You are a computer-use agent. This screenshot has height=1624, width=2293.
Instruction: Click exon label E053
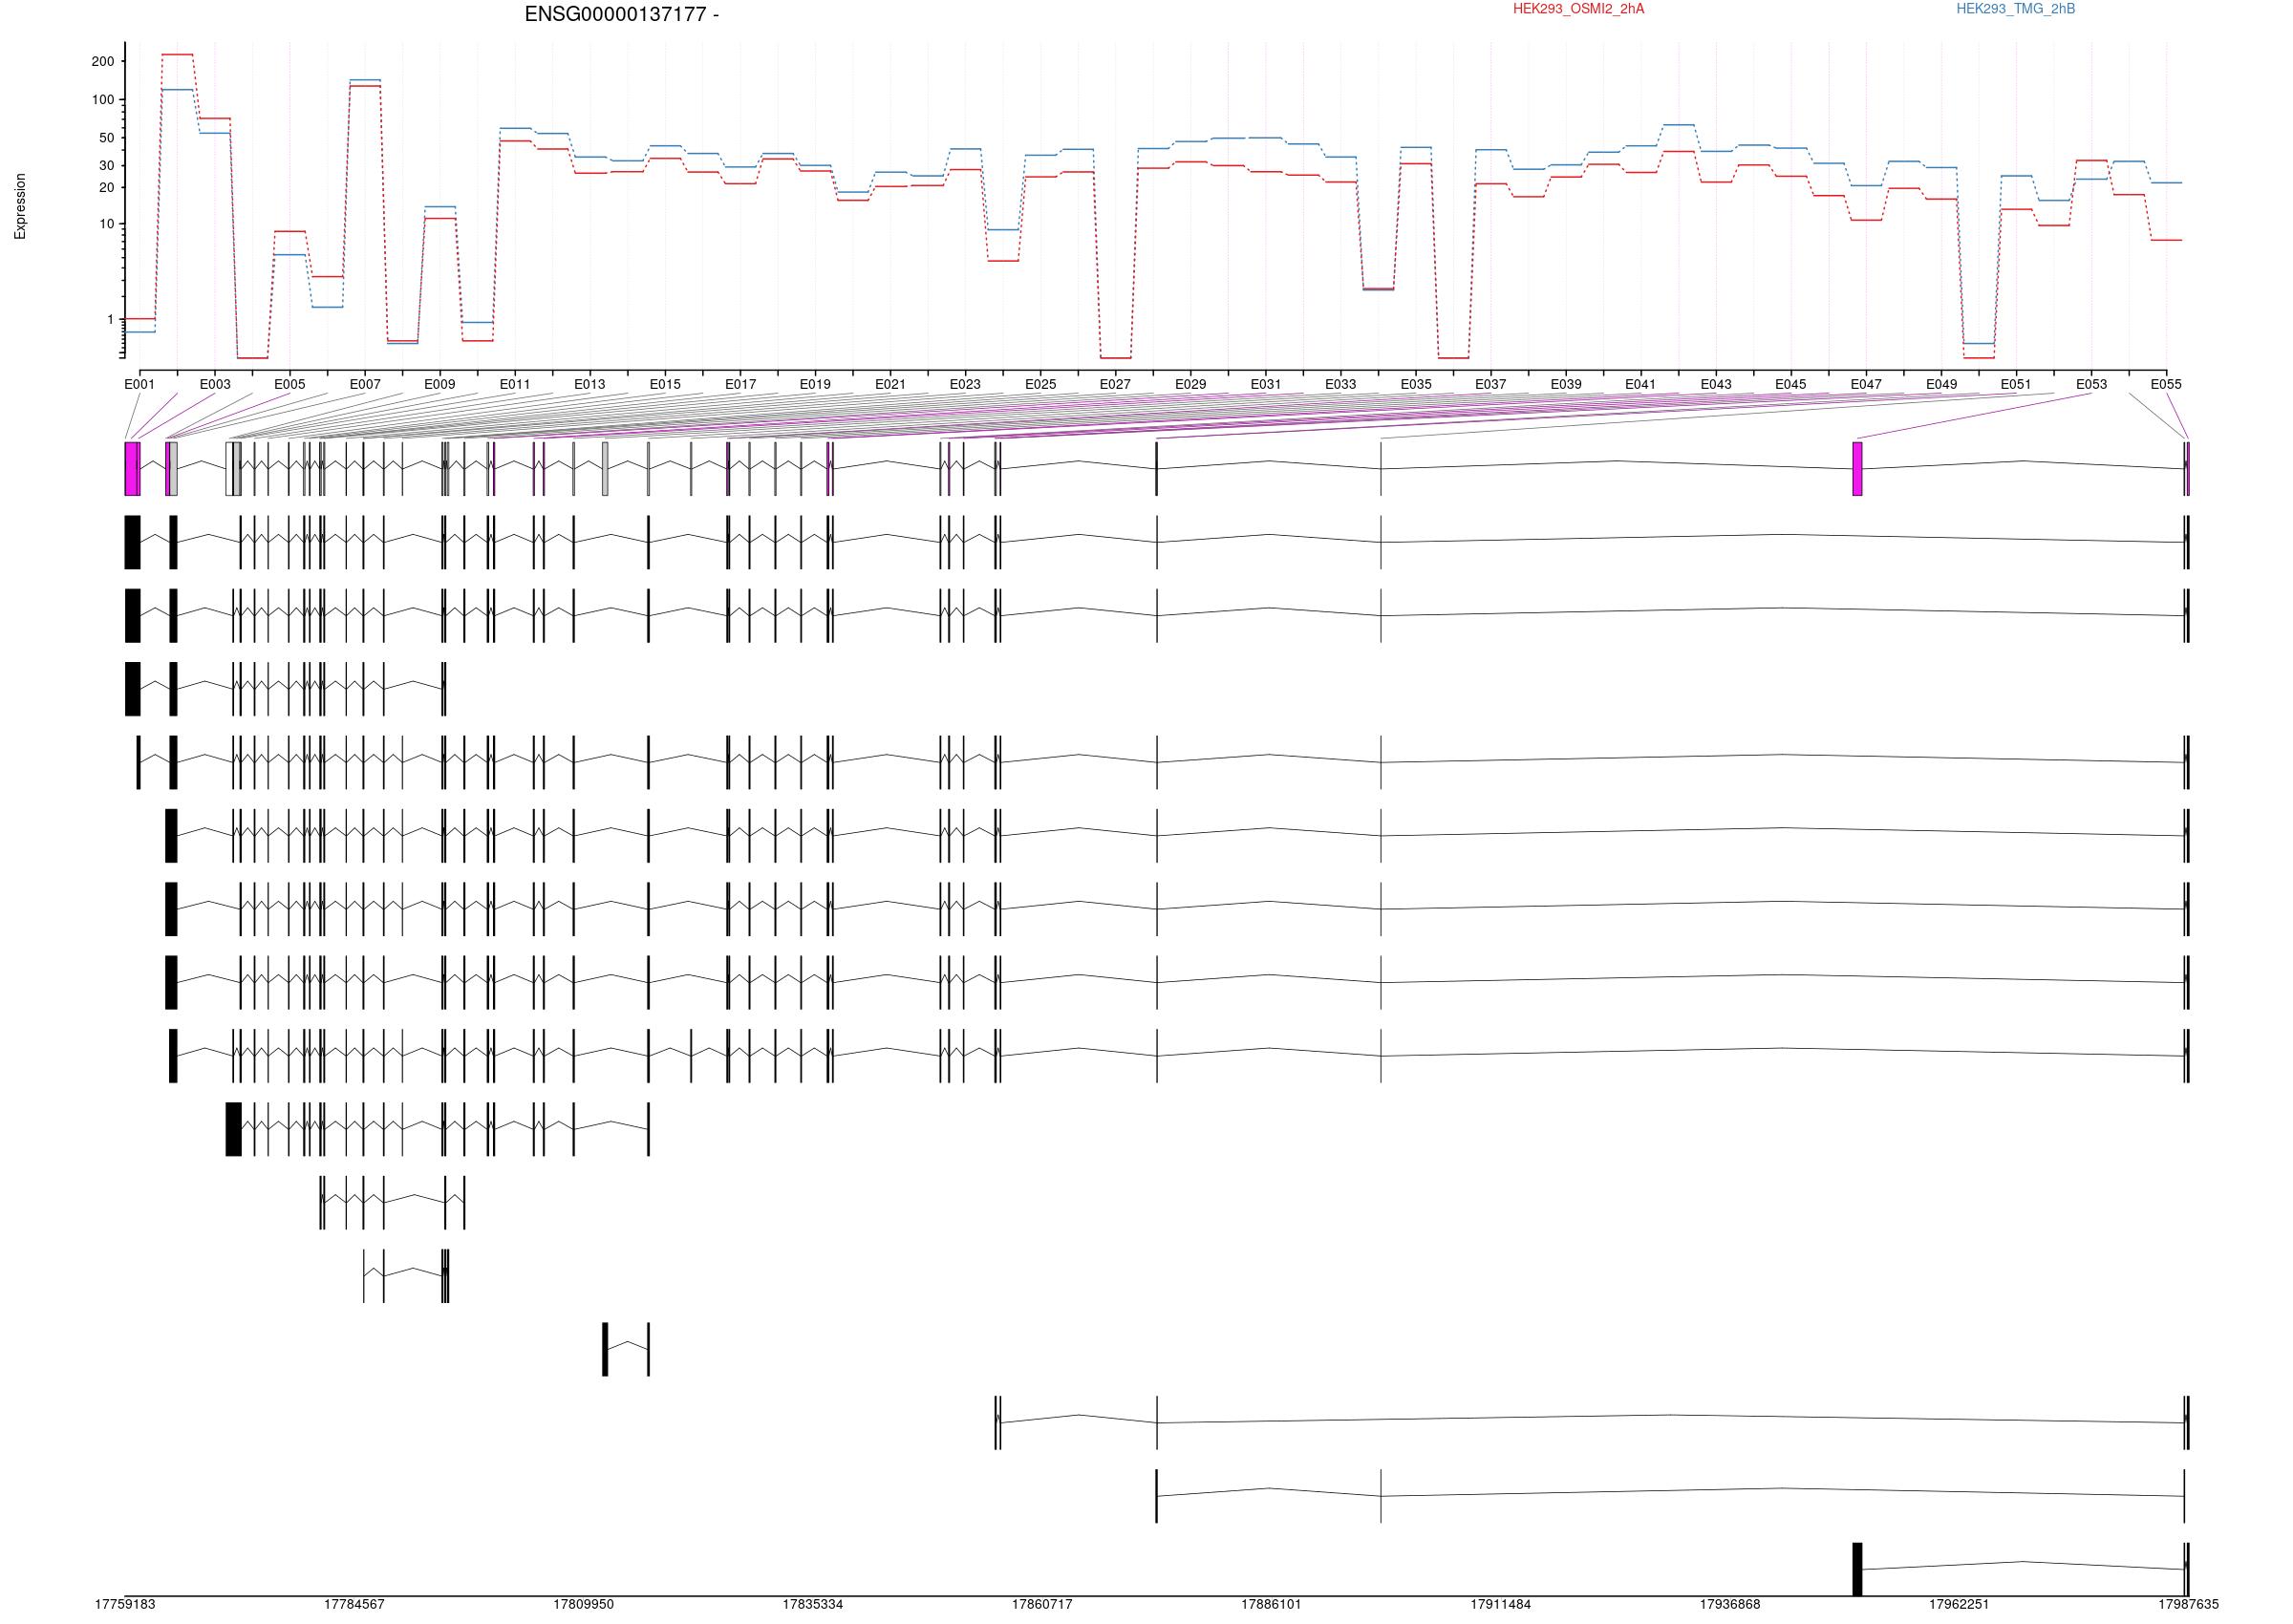(2092, 384)
